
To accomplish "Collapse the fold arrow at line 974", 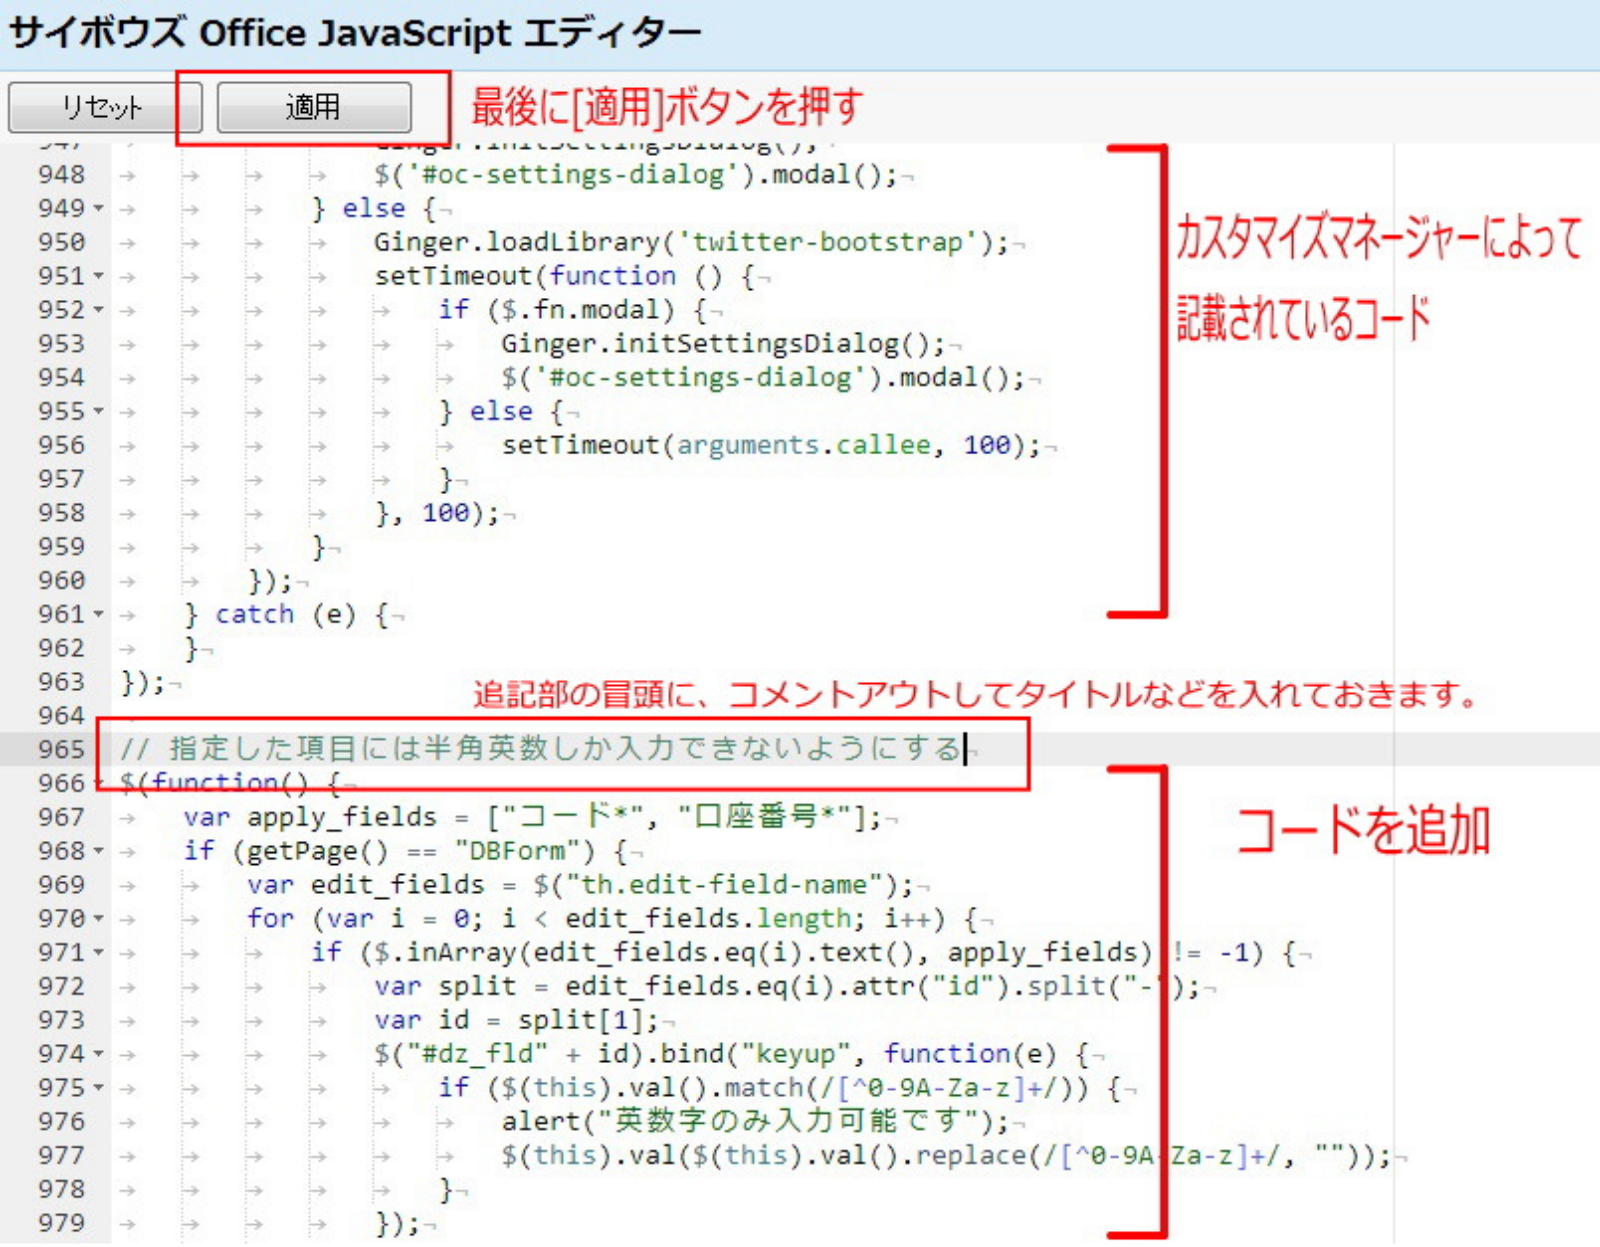I will [98, 1054].
